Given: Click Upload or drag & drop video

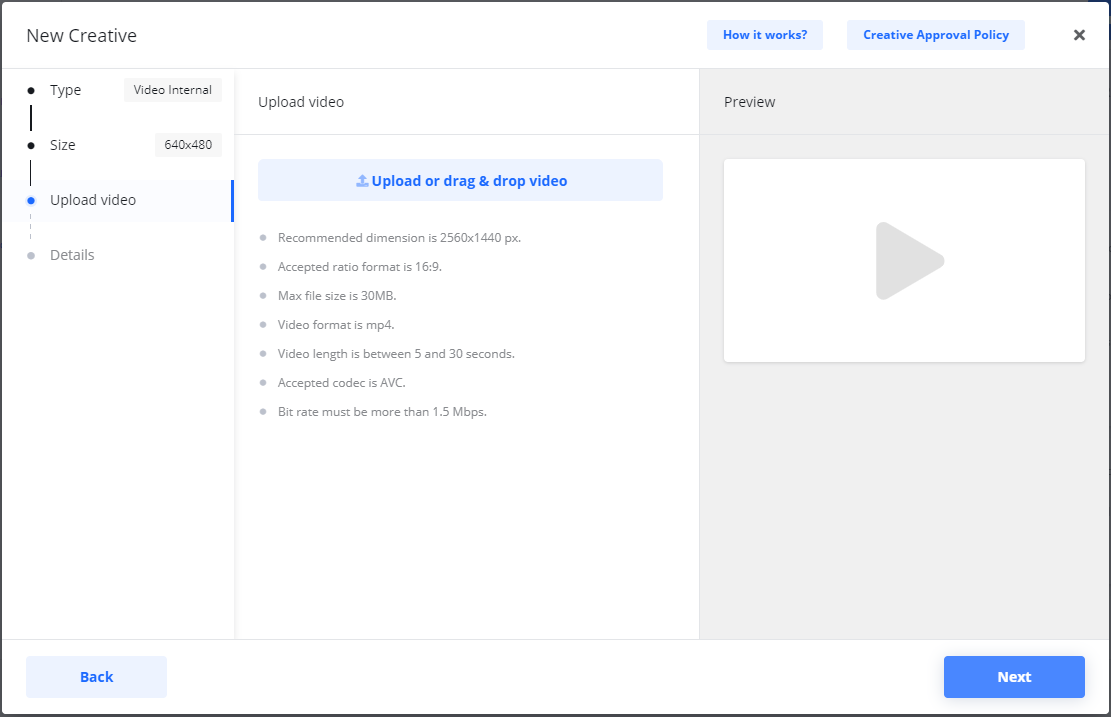Looking at the screenshot, I should click(469, 181).
